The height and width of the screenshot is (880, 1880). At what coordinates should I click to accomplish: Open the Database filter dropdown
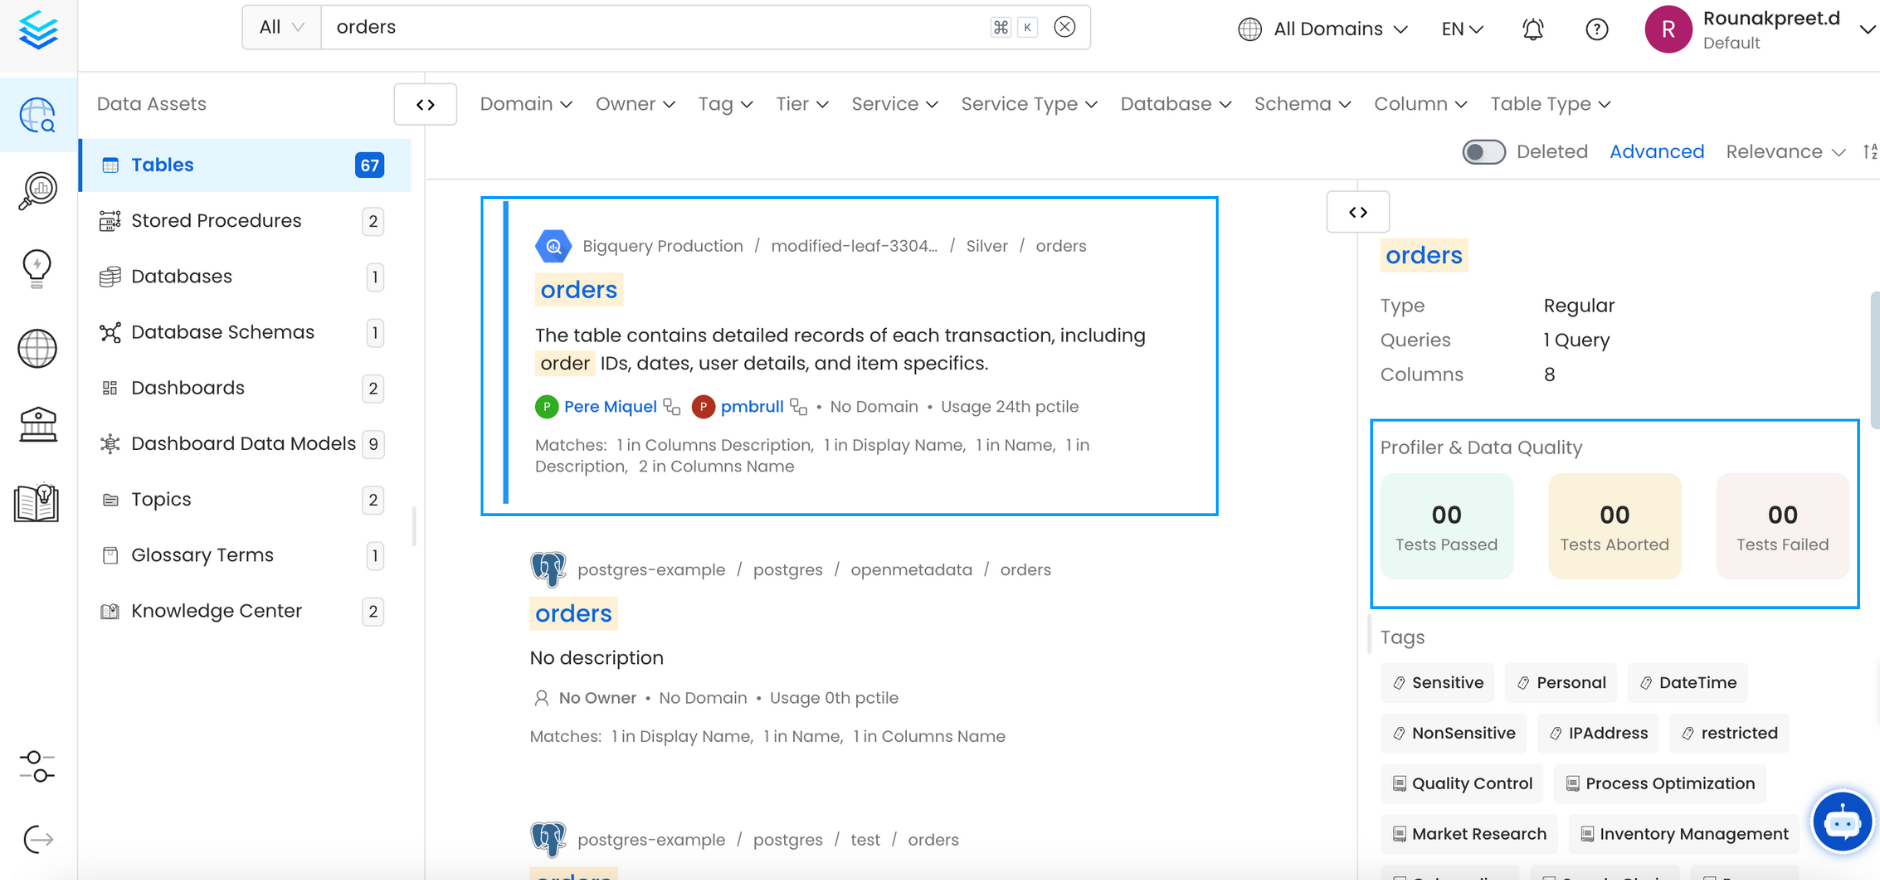click(1176, 104)
